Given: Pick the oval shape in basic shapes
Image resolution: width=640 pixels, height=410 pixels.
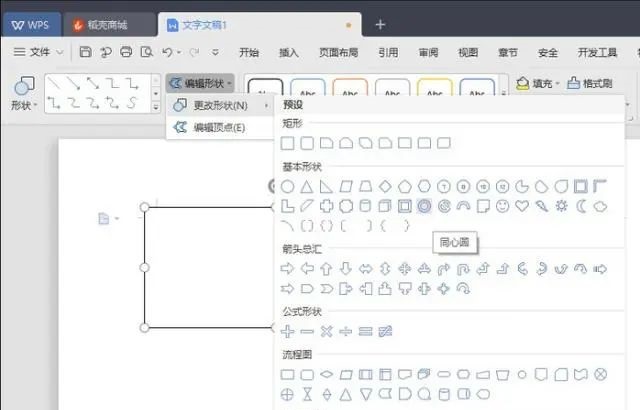Looking at the screenshot, I should 287,187.
